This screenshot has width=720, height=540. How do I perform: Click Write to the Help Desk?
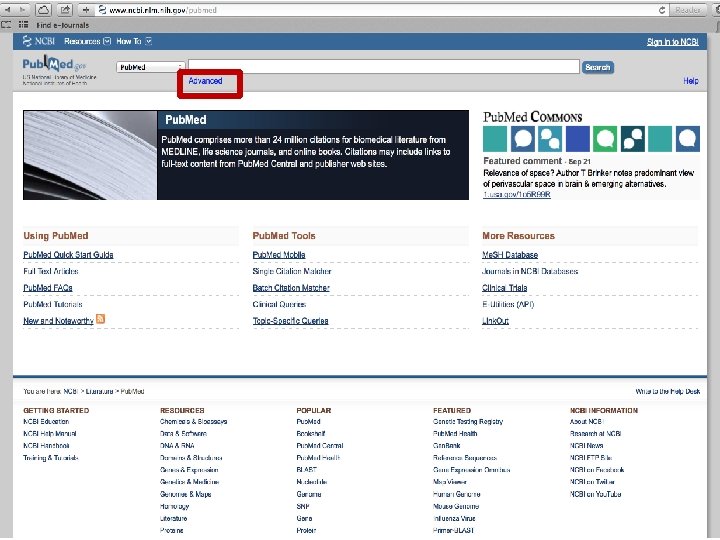(x=668, y=391)
